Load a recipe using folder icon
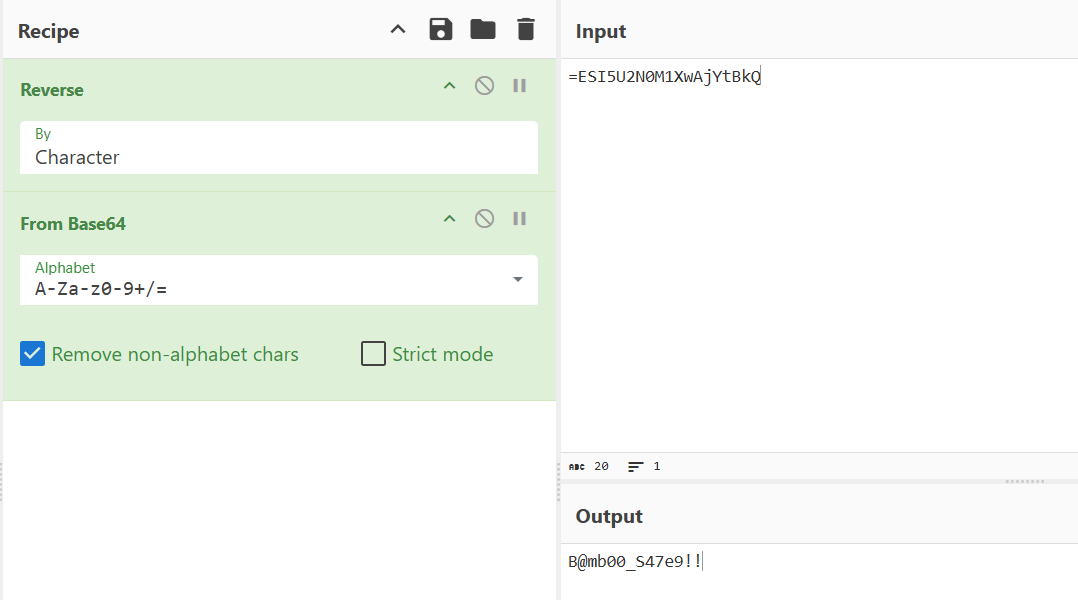1078x600 pixels. tap(483, 30)
